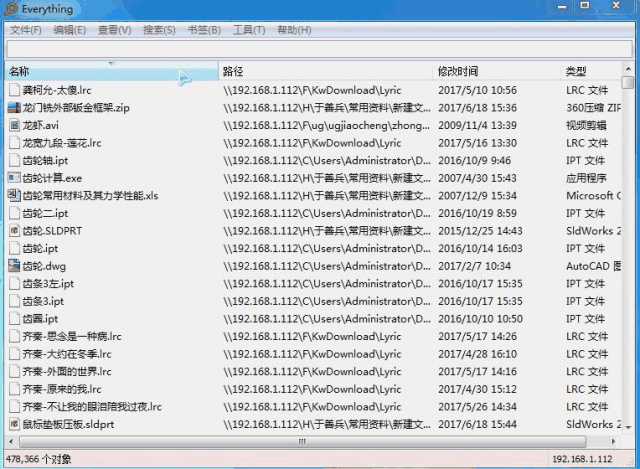Click the vertical scrollbar down arrow

click(628, 427)
